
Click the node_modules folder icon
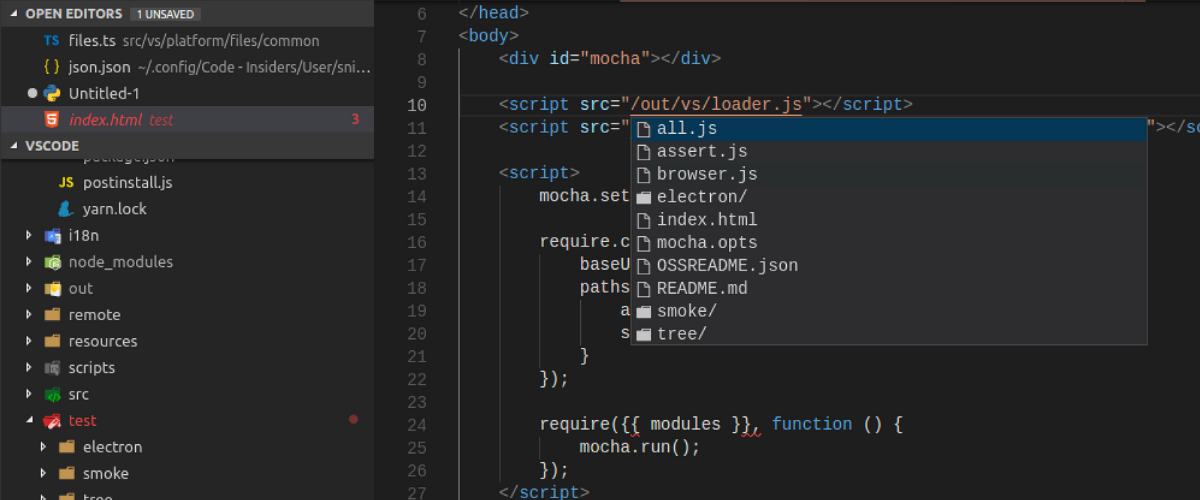point(52,262)
